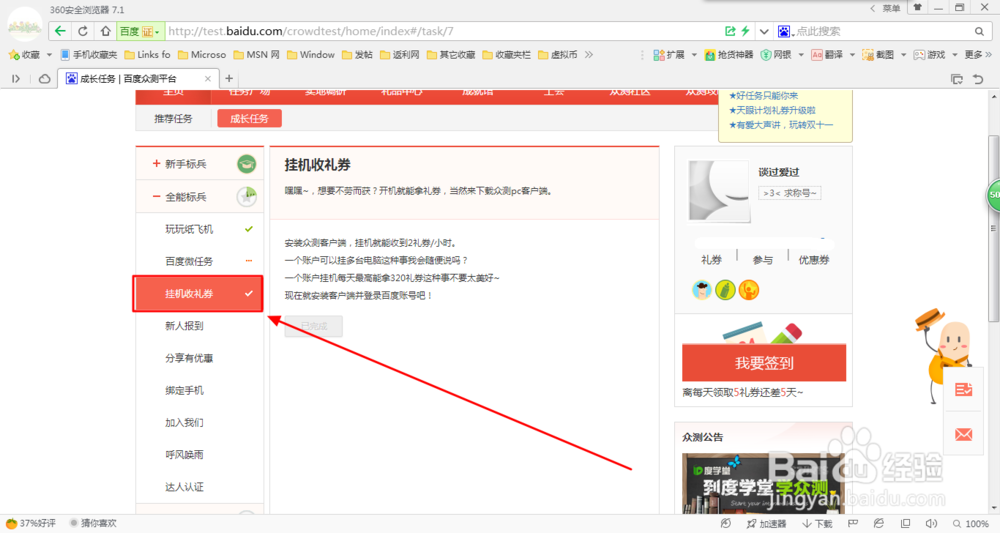Viewport: 1000px width, 533px height.
Task: Select the 成长任务 | 百度众测平台 tab
Action: [138, 78]
